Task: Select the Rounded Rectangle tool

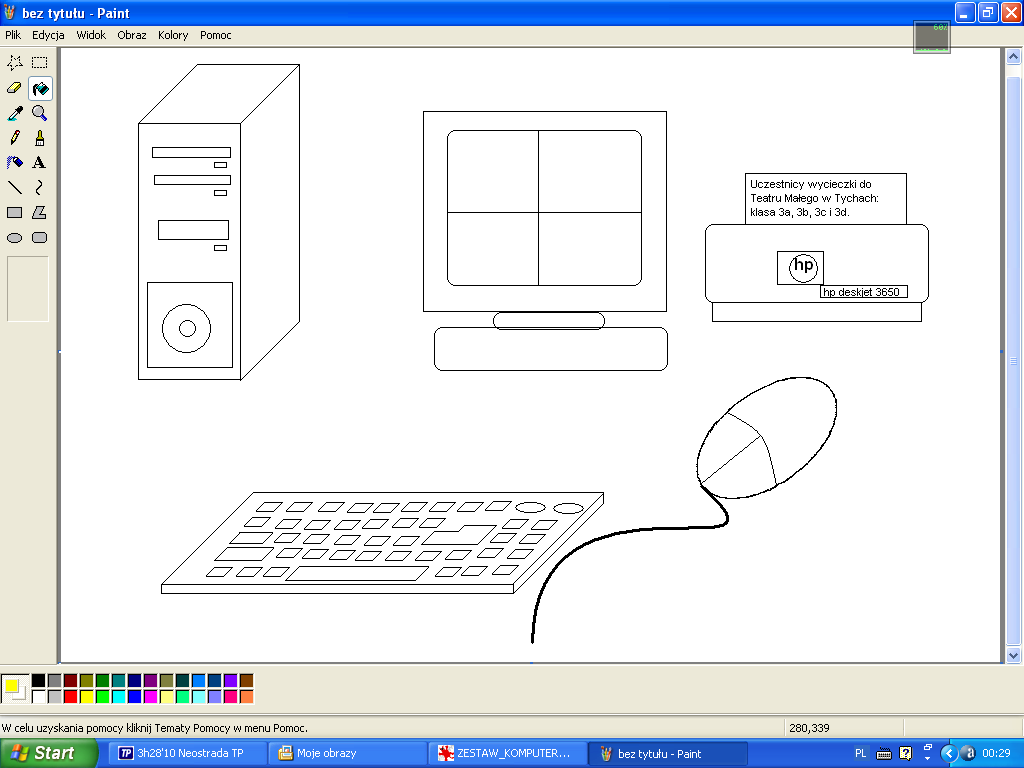Action: 40,238
